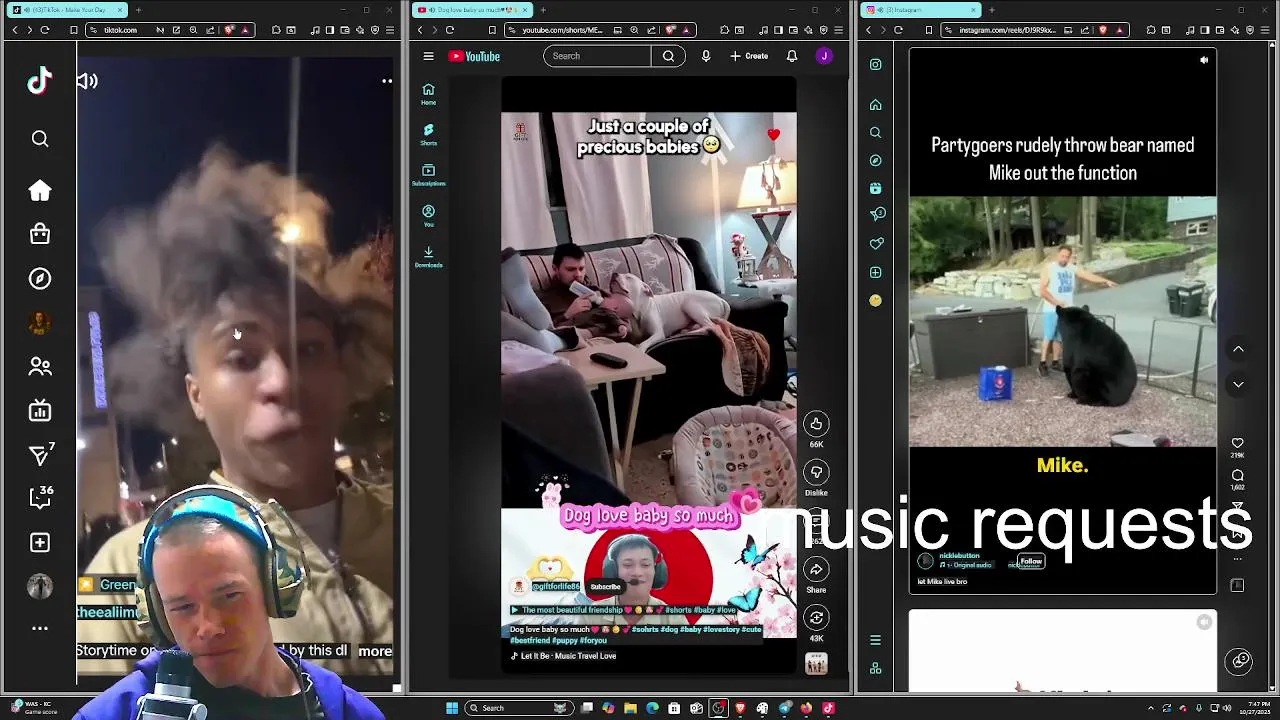The height and width of the screenshot is (720, 1280).
Task: Remix the YouTube Short (43K)
Action: click(816, 618)
